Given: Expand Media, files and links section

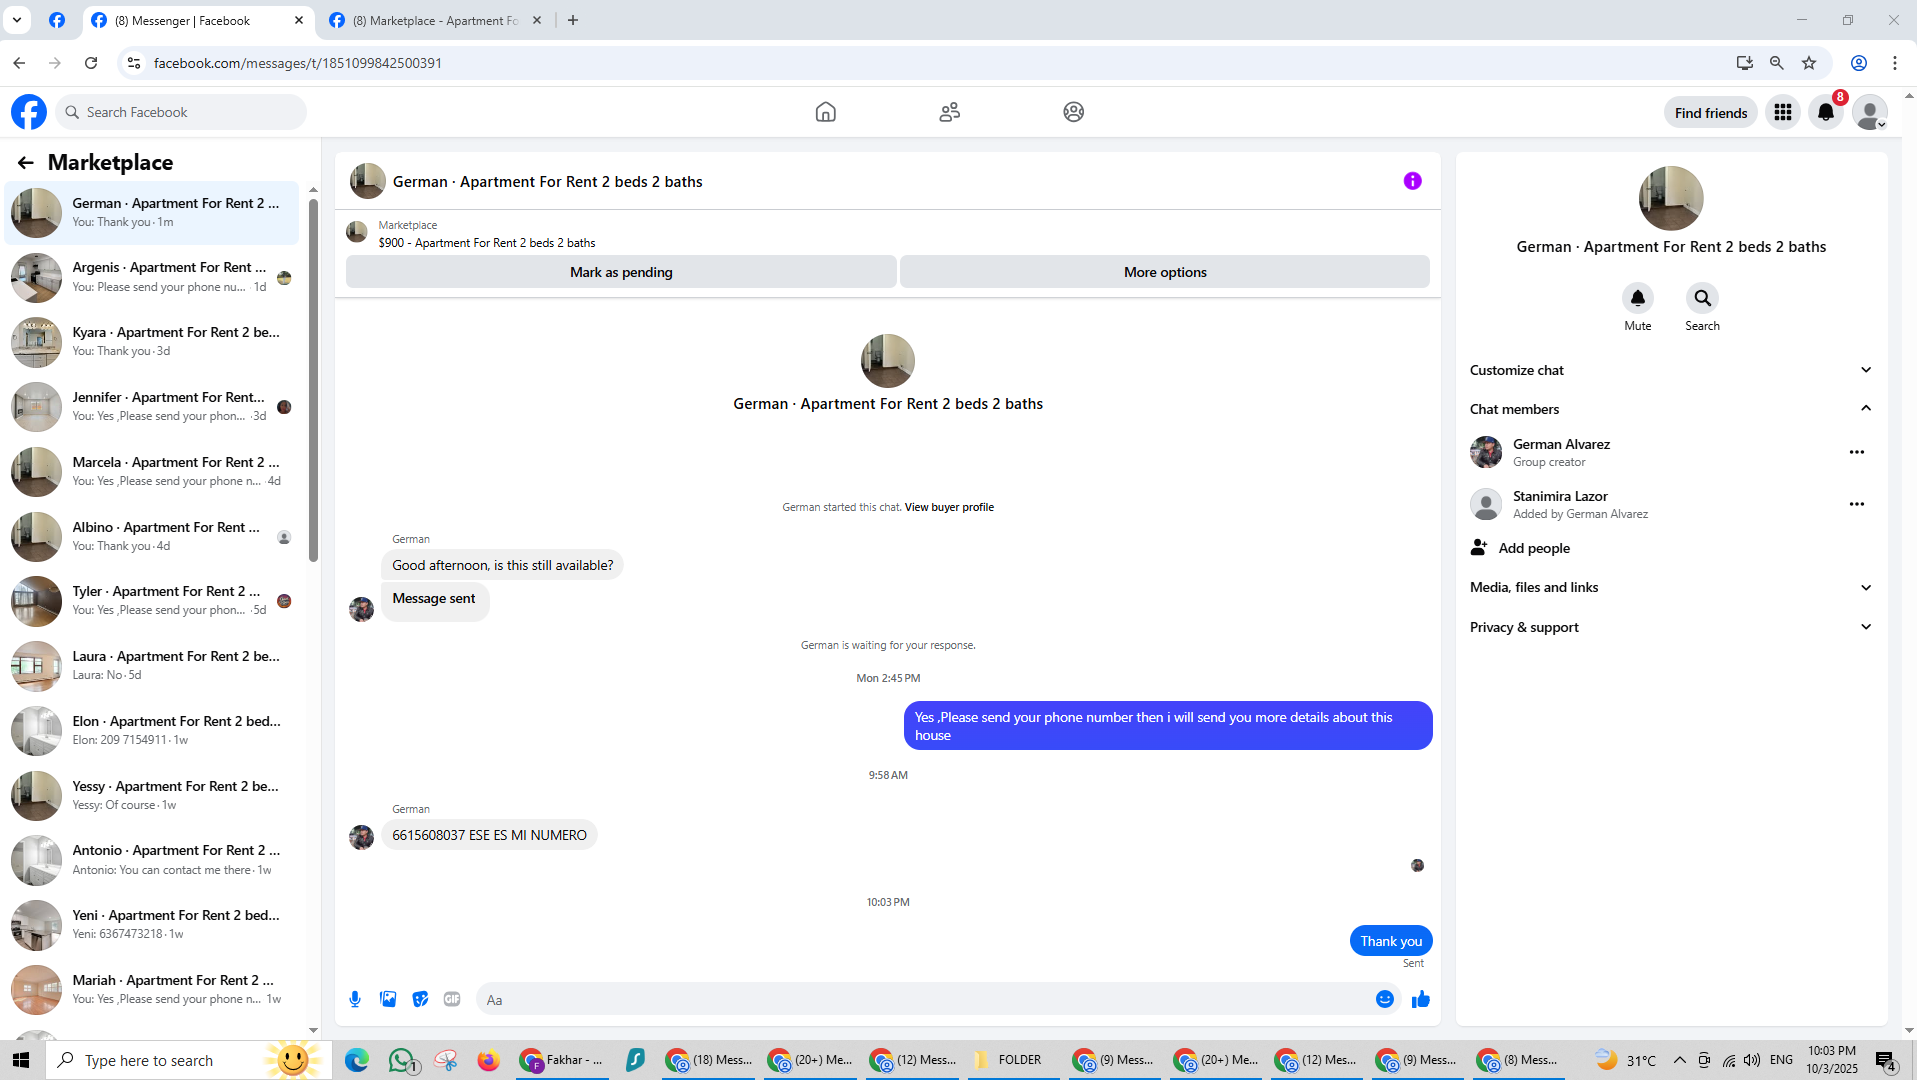Looking at the screenshot, I should 1670,587.
